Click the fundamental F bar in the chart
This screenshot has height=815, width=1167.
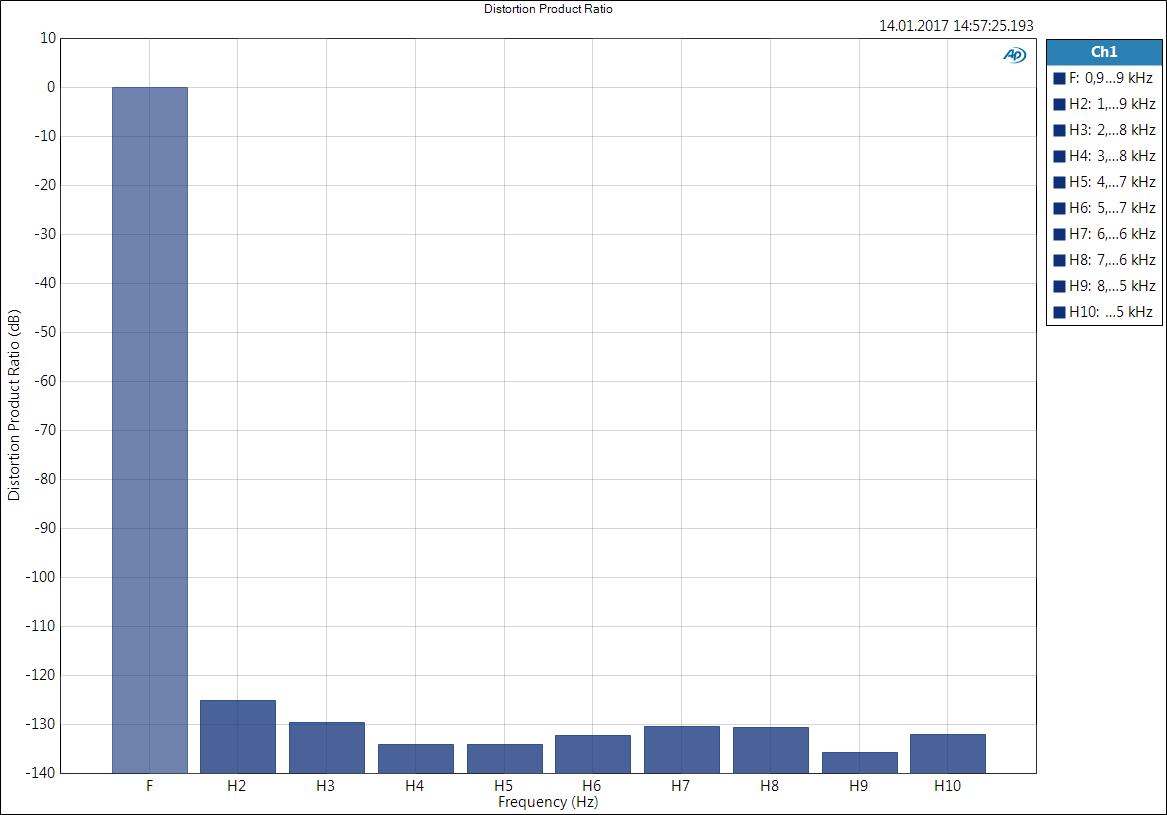point(150,430)
